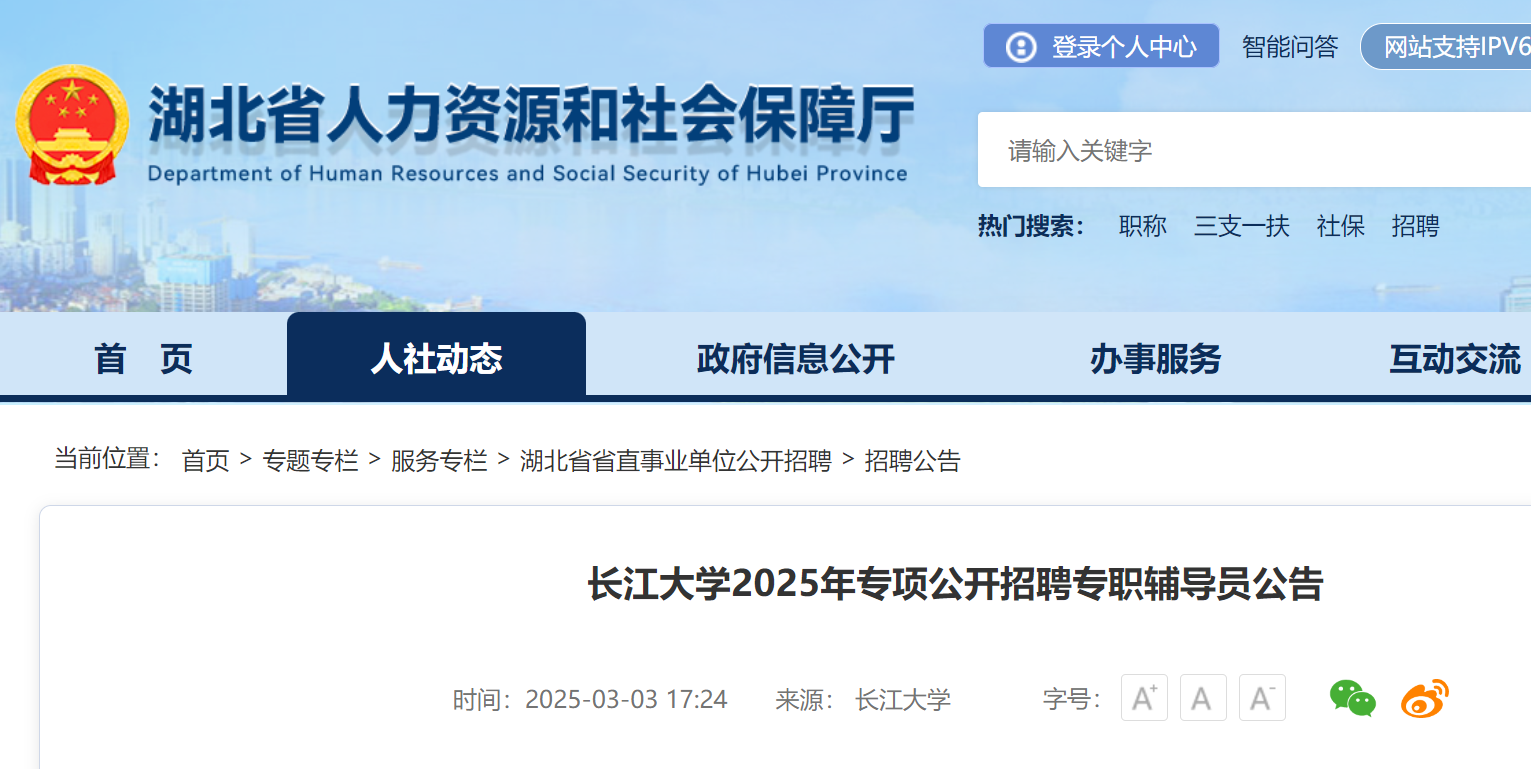
Task: Select hot search term 招聘
Action: coord(1416,226)
